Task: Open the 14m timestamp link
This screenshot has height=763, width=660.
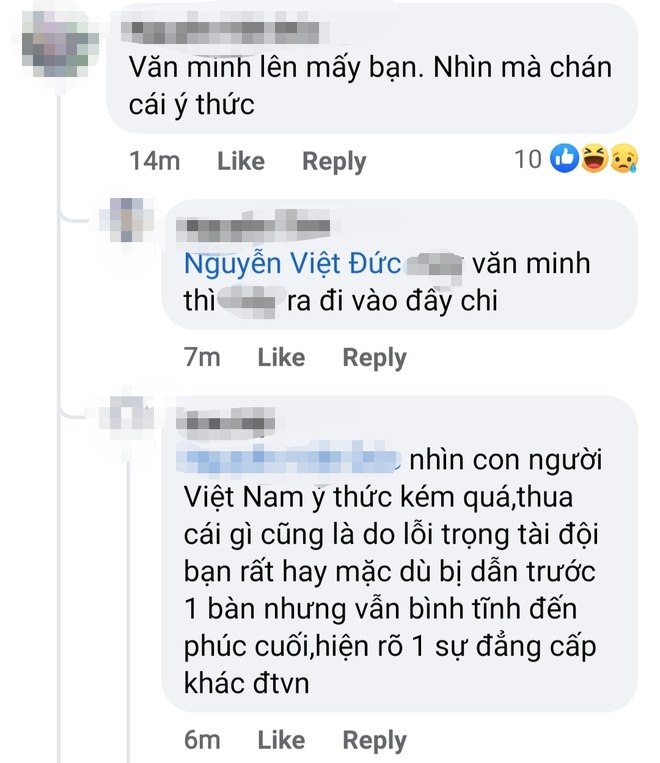Action: coord(154,161)
